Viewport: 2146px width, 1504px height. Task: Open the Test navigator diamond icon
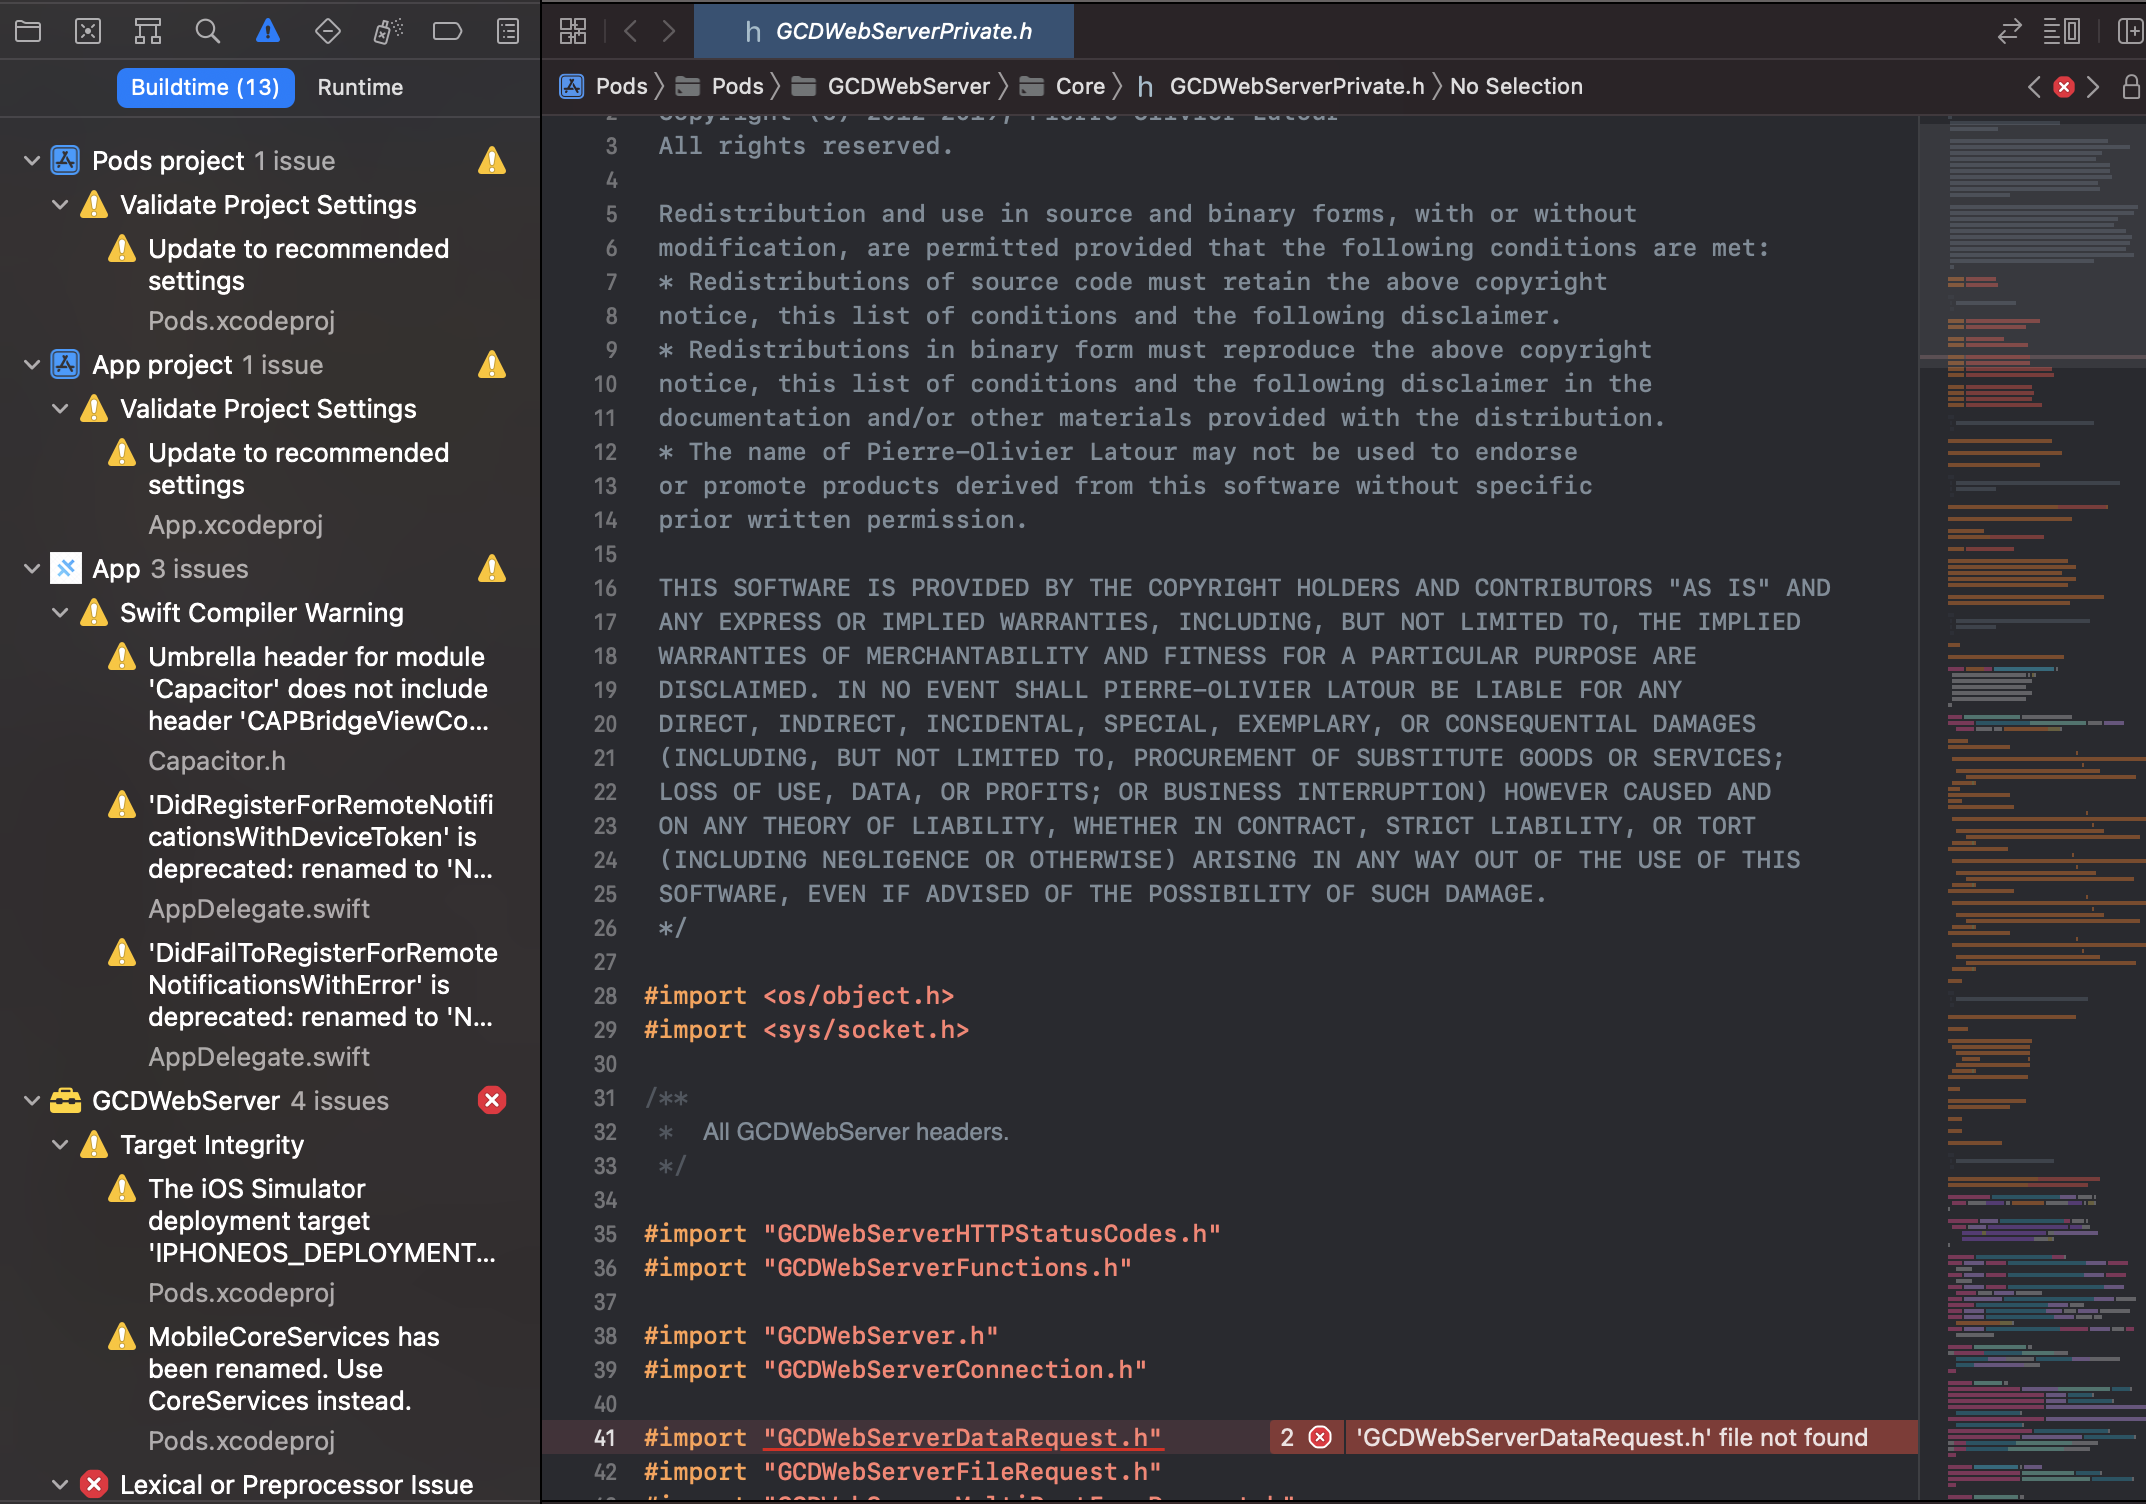click(x=328, y=31)
